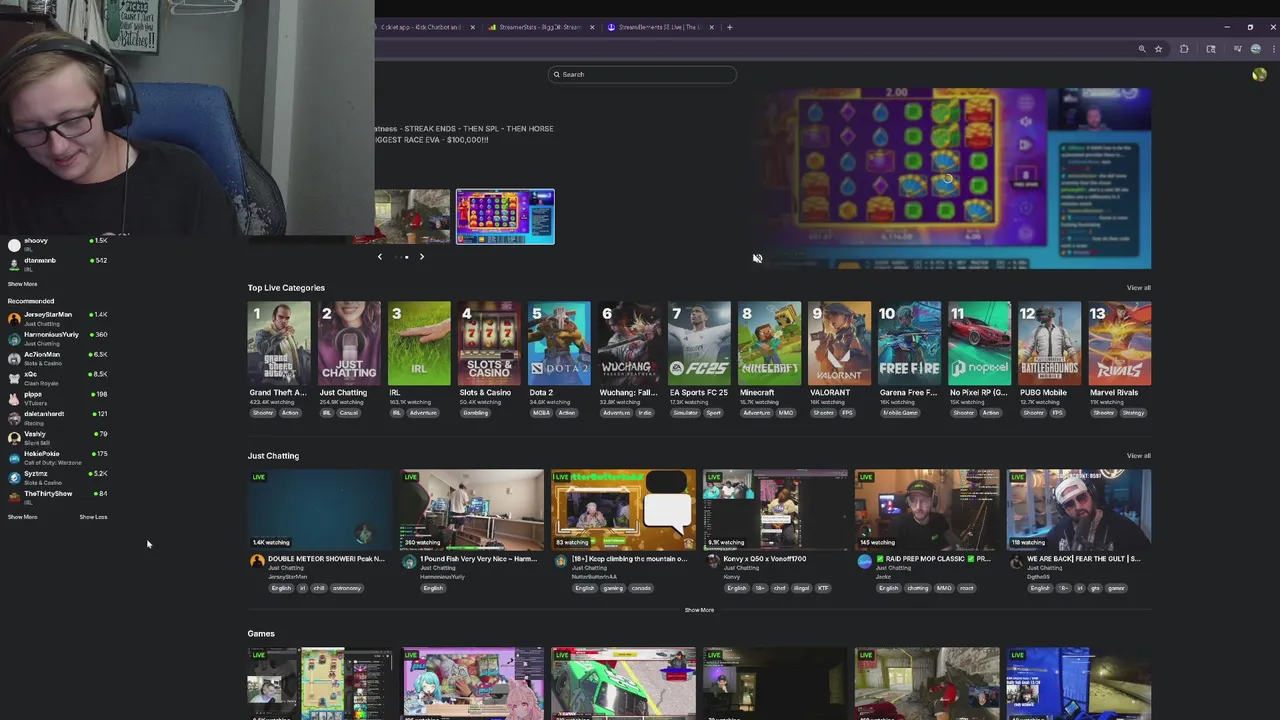
Task: Bookmark this page with the star icon
Action: click(1158, 49)
